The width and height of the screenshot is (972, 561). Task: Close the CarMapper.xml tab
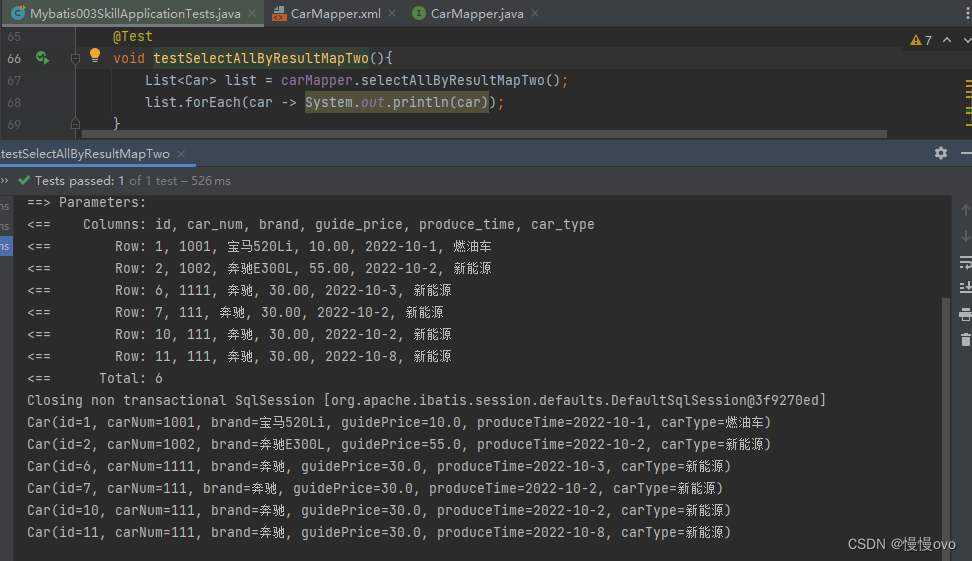tap(392, 13)
